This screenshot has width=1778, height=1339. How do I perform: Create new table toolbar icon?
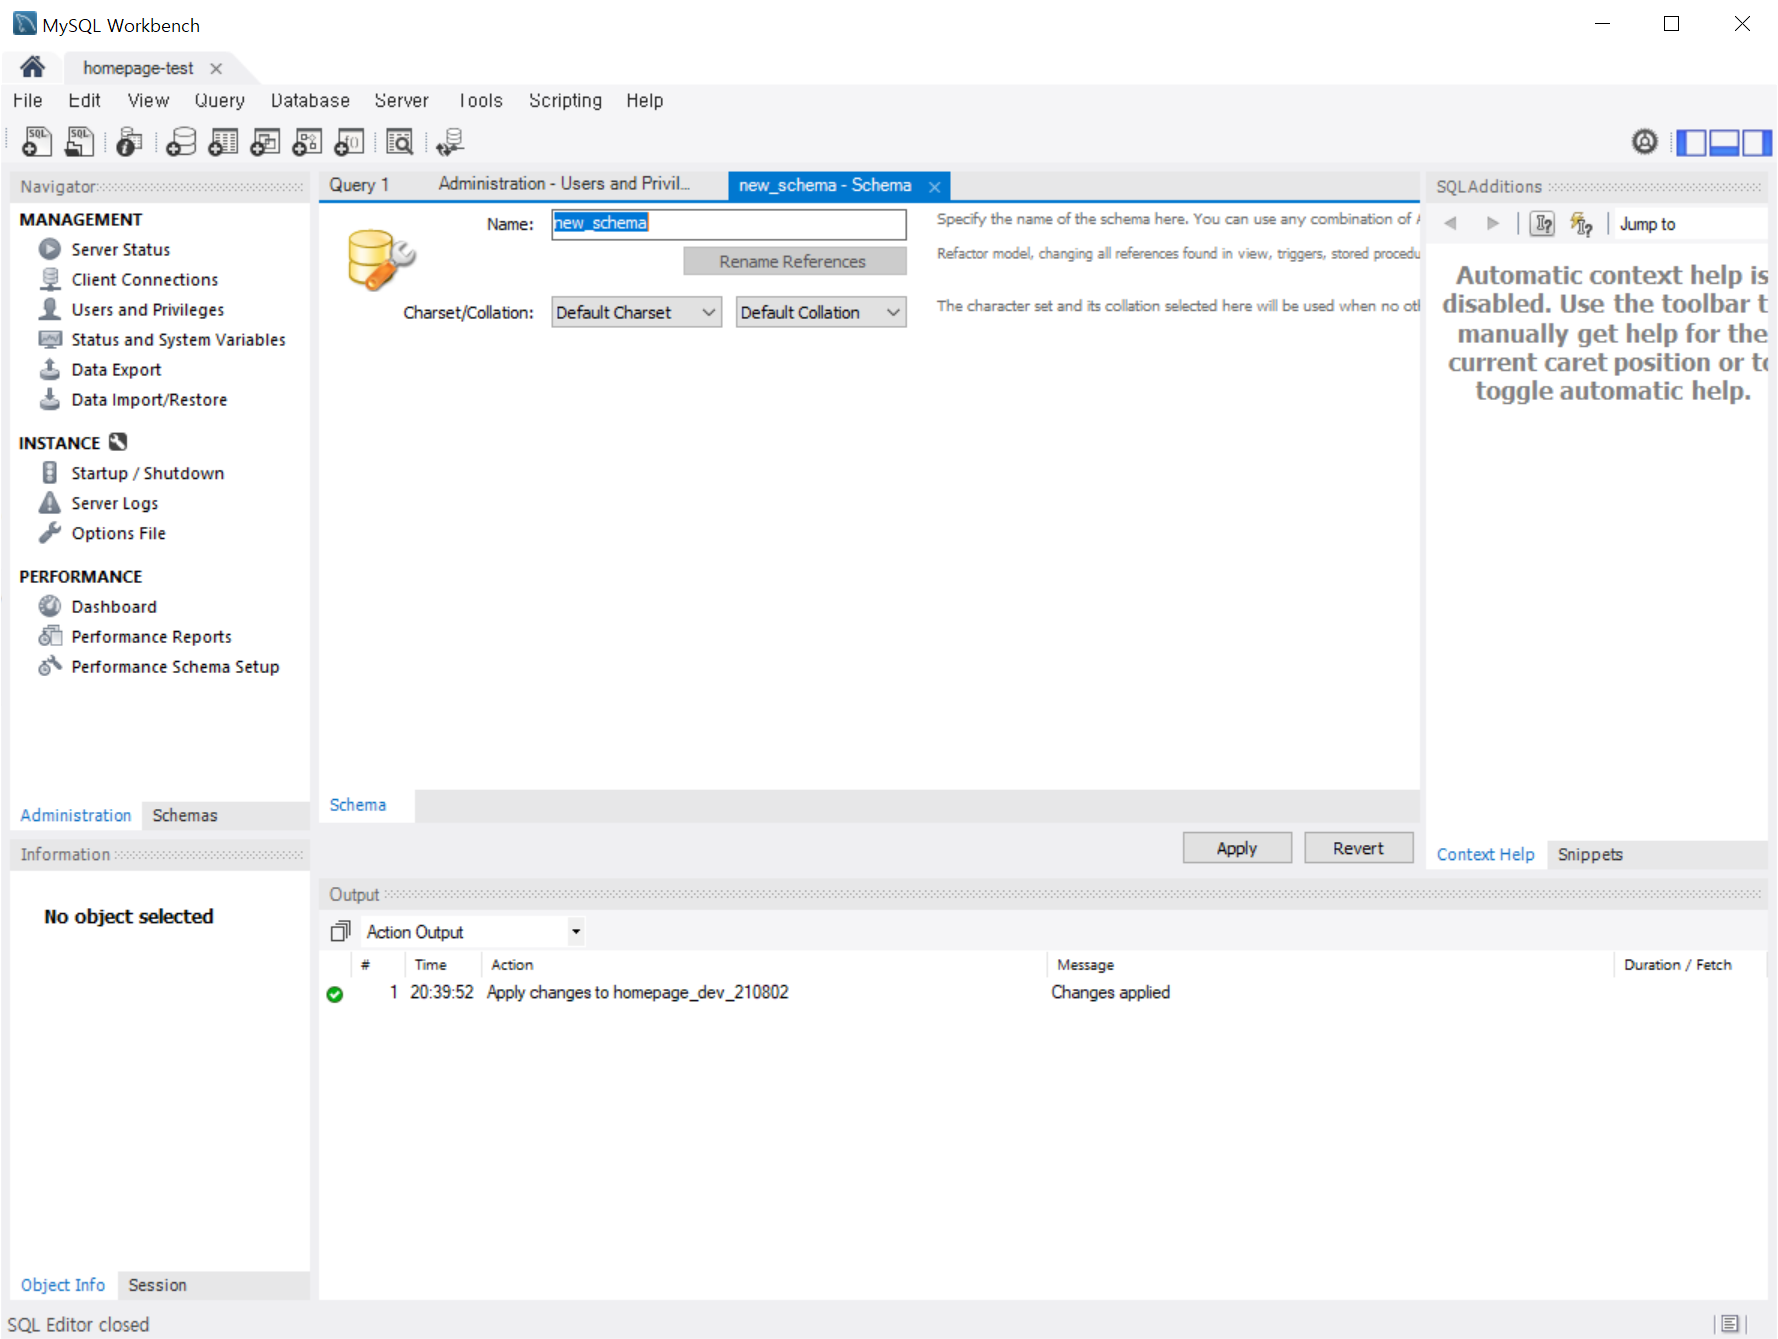(223, 142)
